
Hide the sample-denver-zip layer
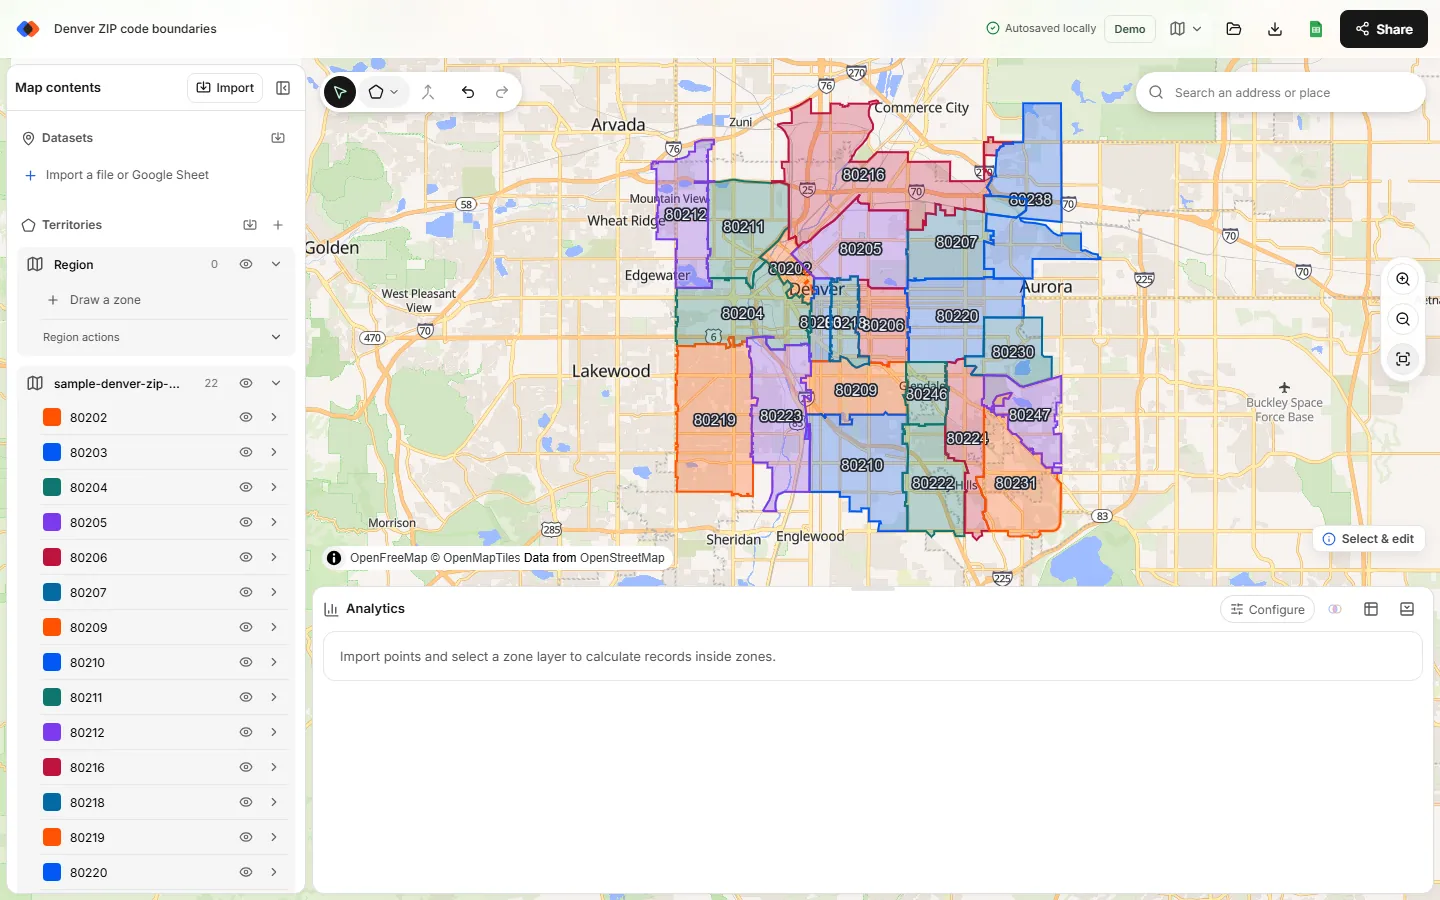[246, 383]
